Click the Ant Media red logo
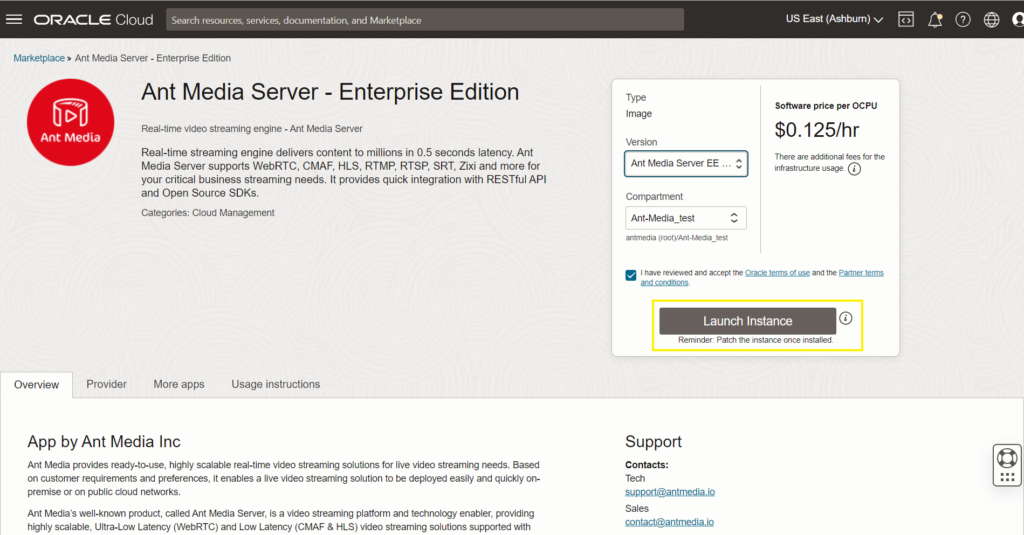The width and height of the screenshot is (1024, 535). 71,122
